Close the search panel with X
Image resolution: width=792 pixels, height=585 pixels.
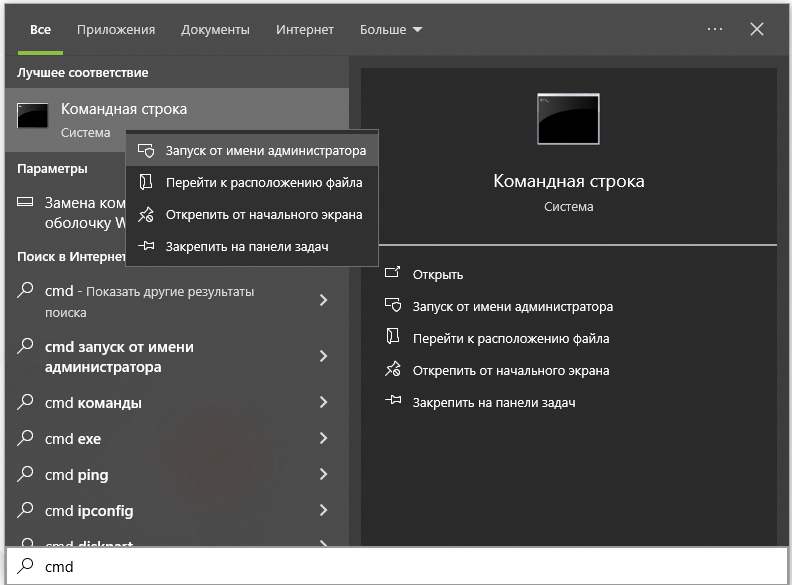[757, 29]
